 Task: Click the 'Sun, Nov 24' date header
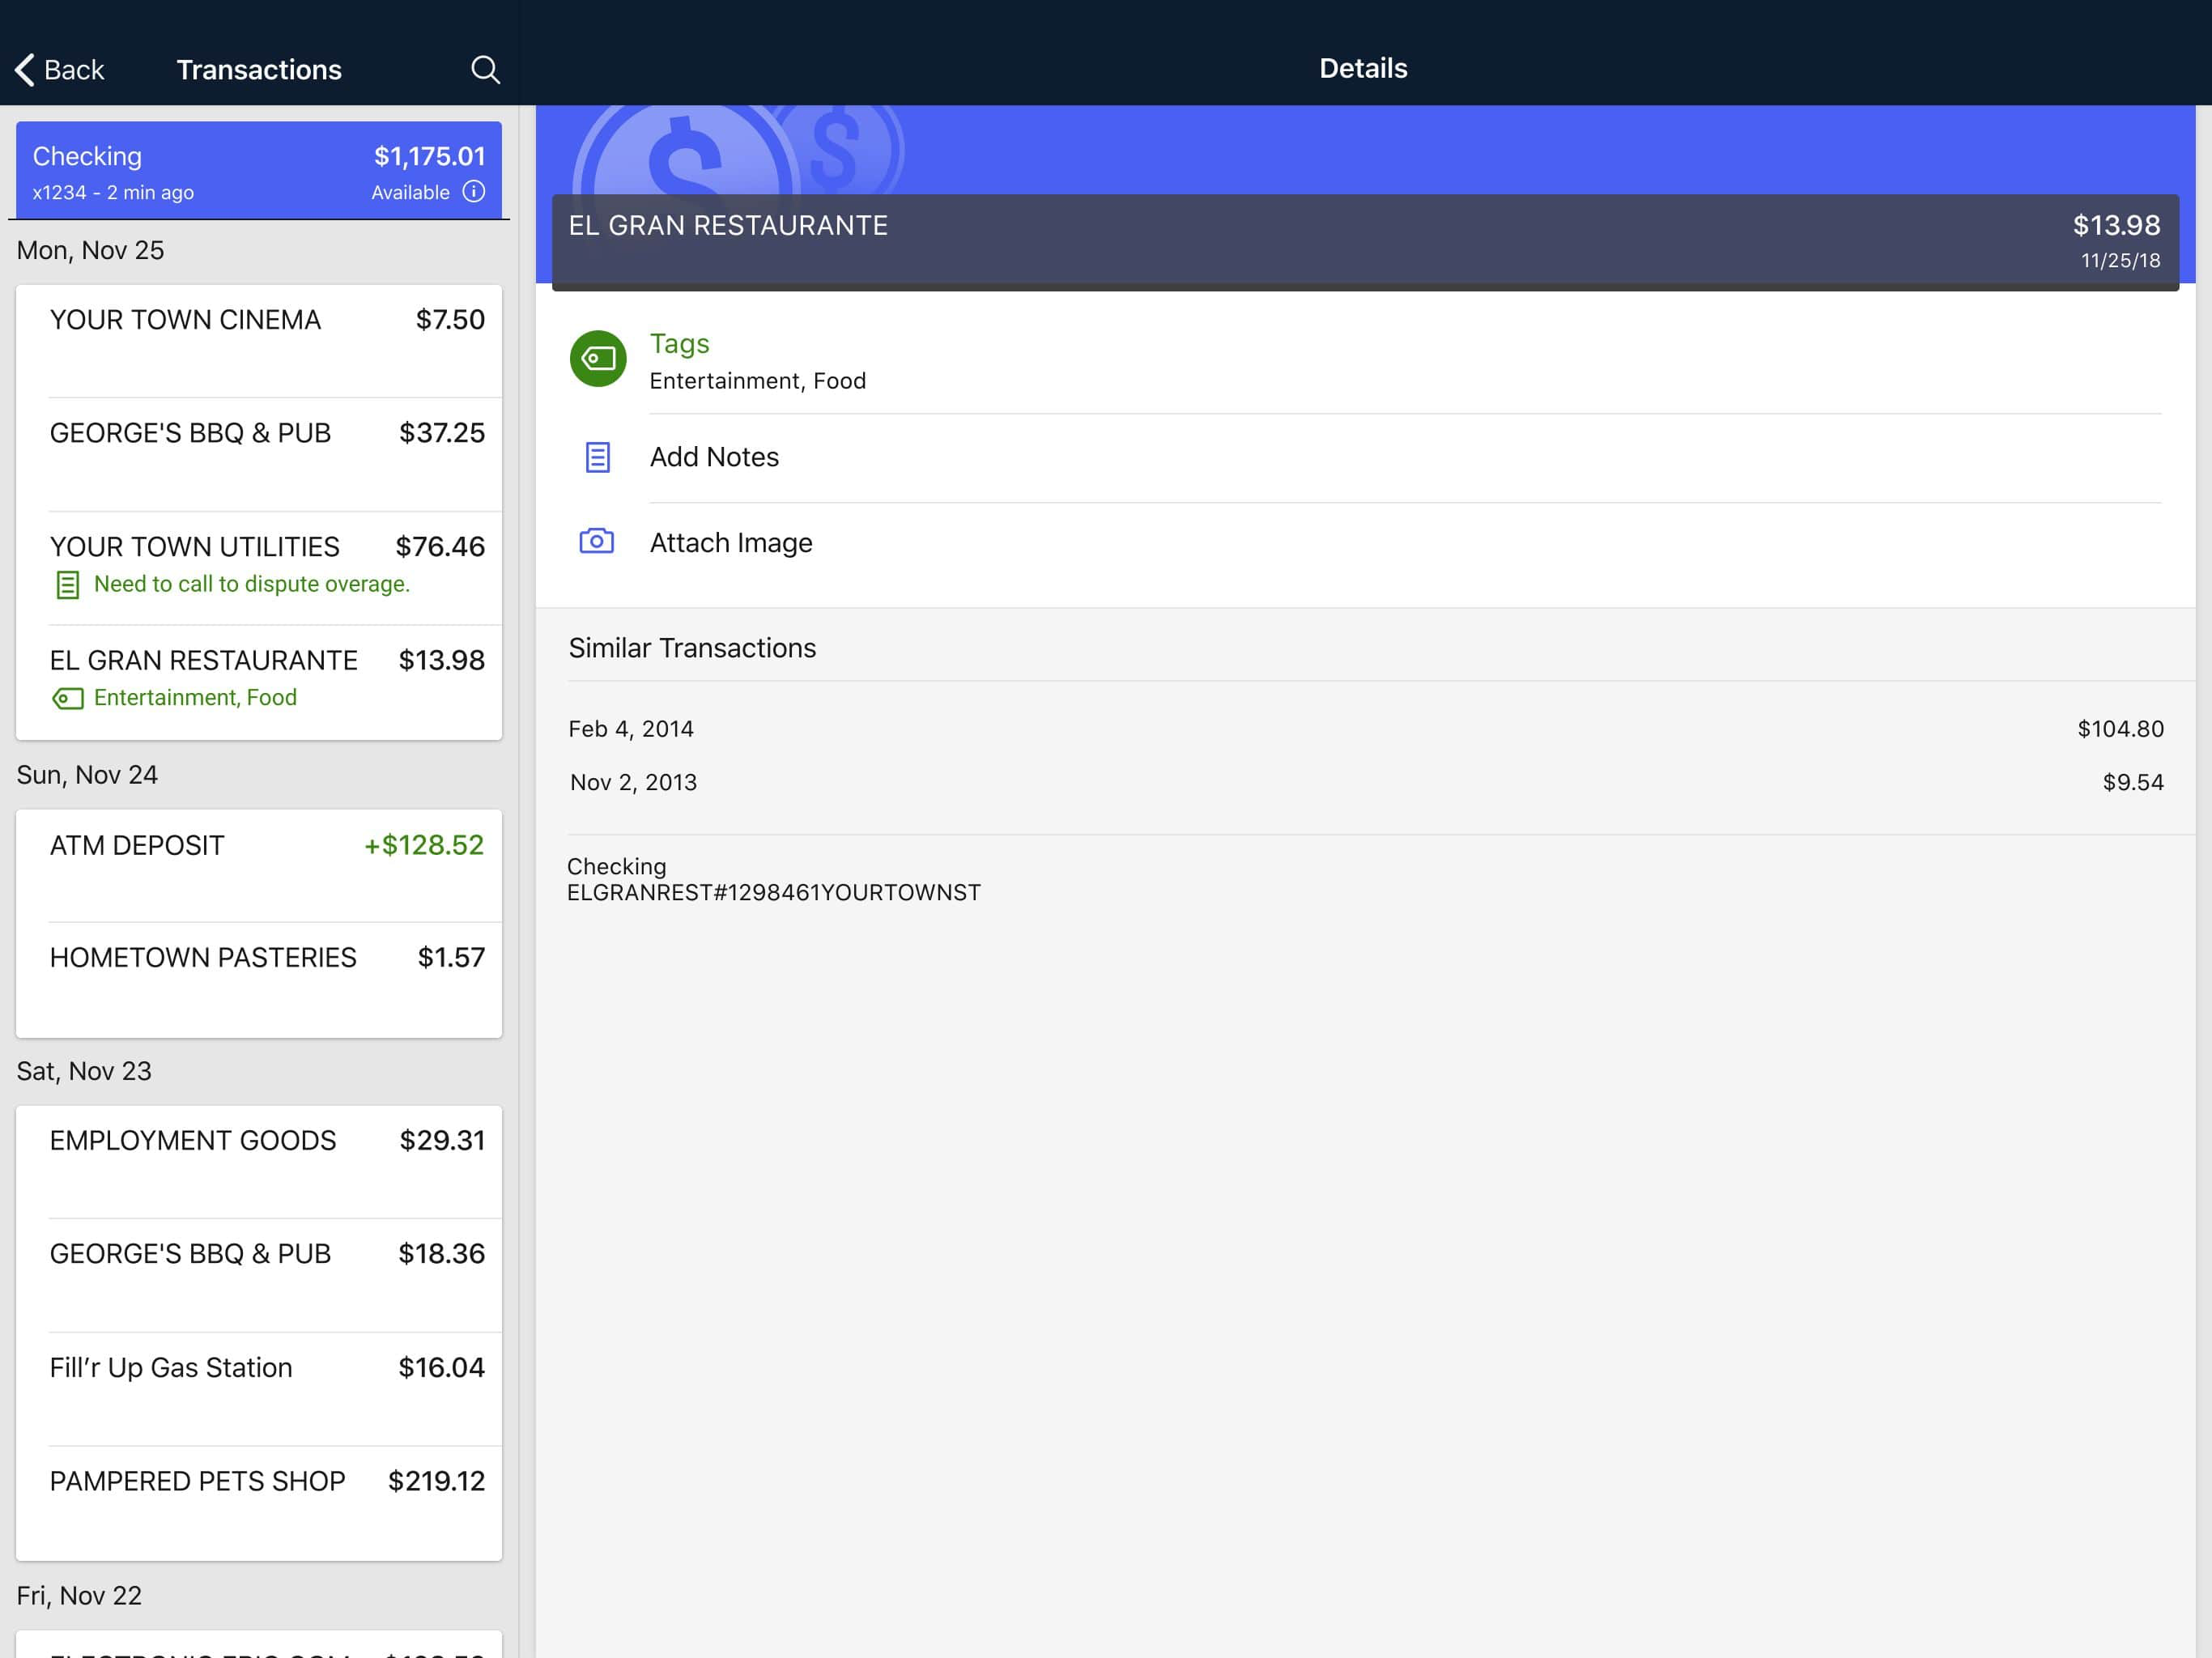87,775
